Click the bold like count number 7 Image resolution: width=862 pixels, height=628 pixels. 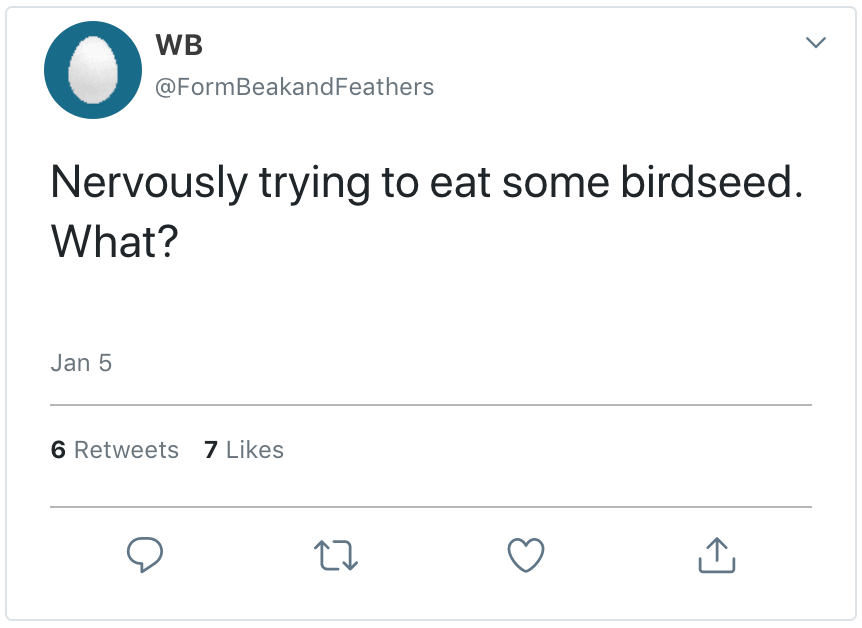click(x=211, y=450)
